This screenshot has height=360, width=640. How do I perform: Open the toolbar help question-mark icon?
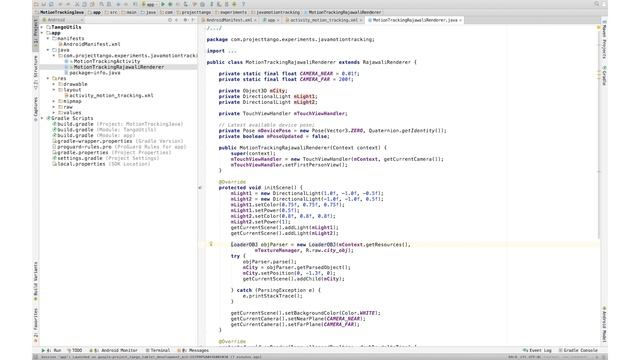[243, 4]
